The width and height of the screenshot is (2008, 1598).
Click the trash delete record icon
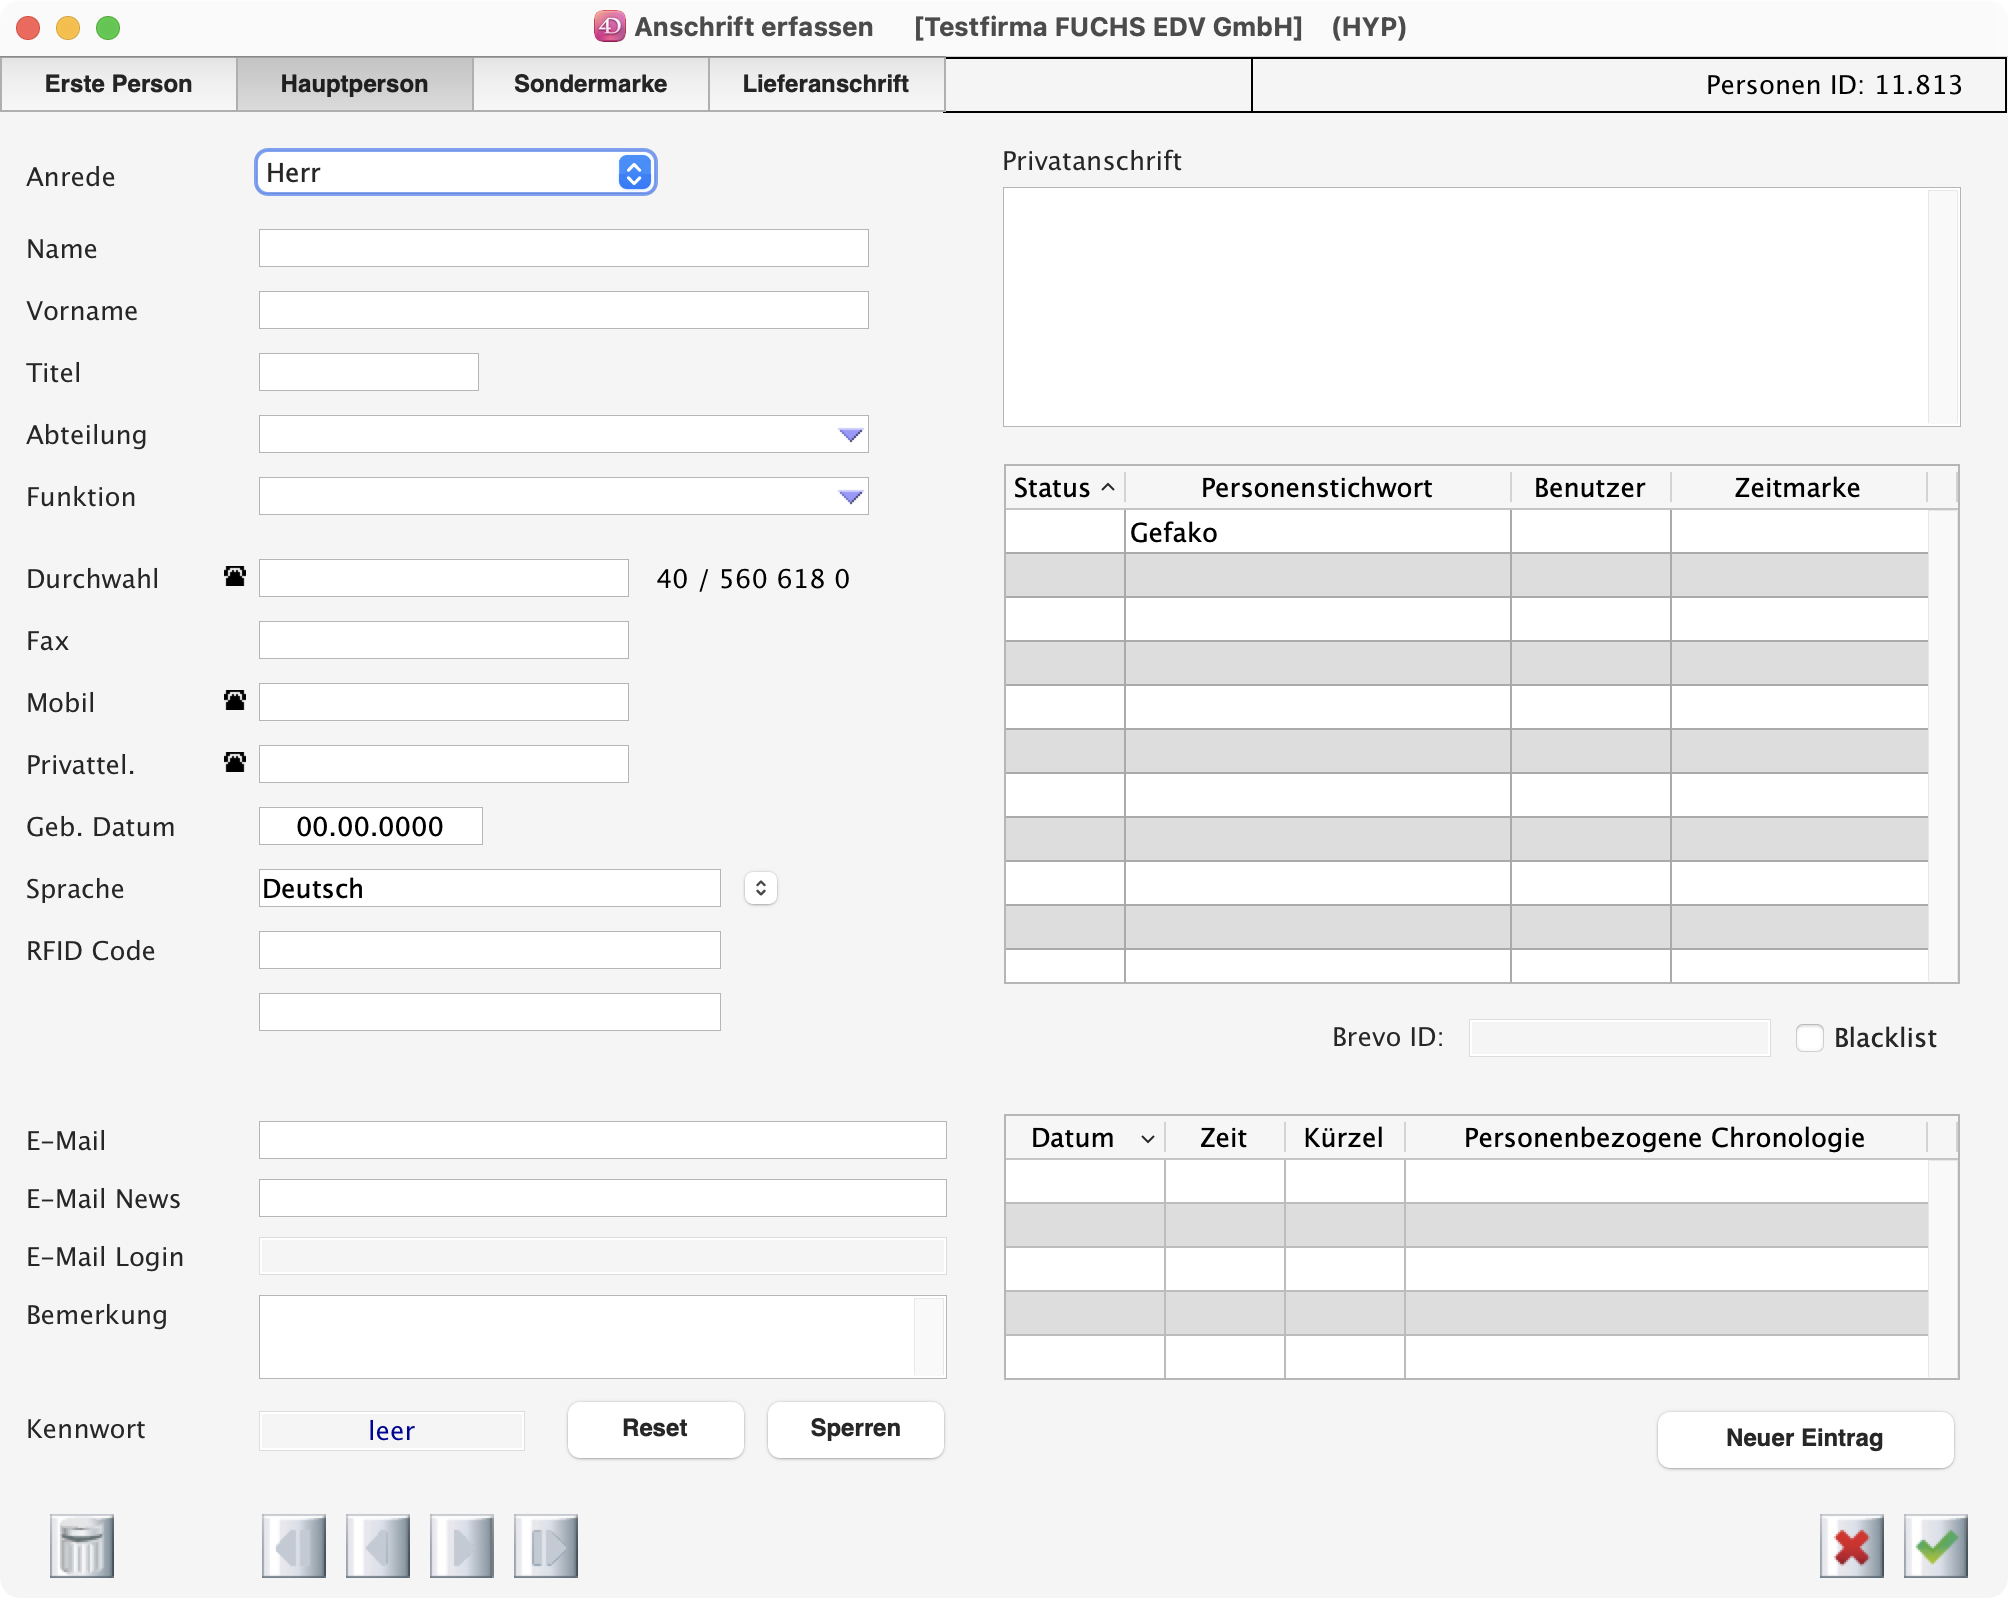coord(82,1546)
